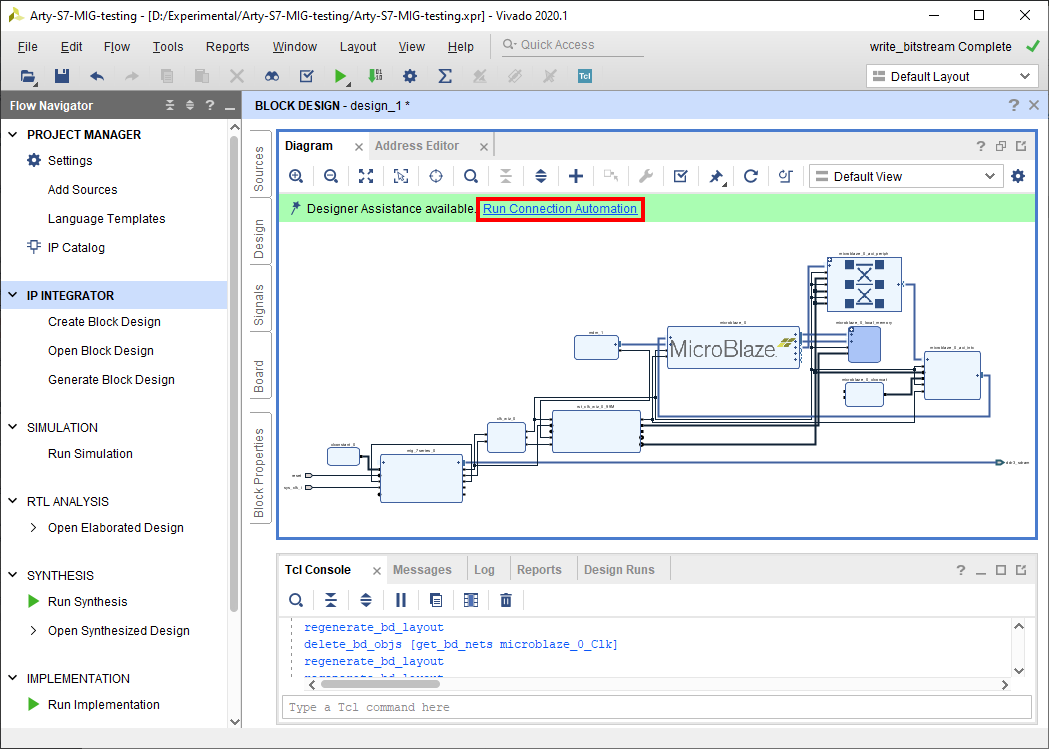Click Generate Block Design in Flow Navigator

111,380
